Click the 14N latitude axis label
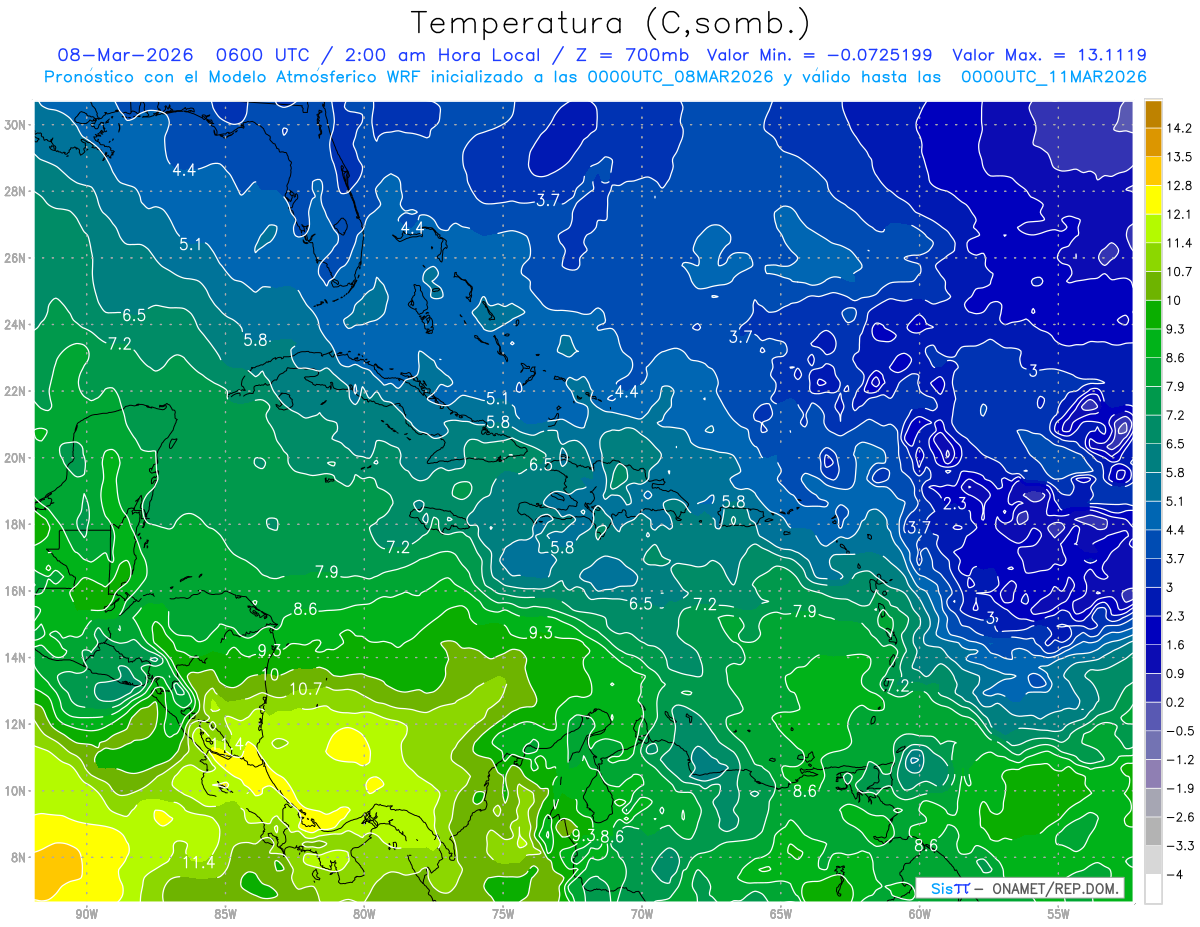 15,658
